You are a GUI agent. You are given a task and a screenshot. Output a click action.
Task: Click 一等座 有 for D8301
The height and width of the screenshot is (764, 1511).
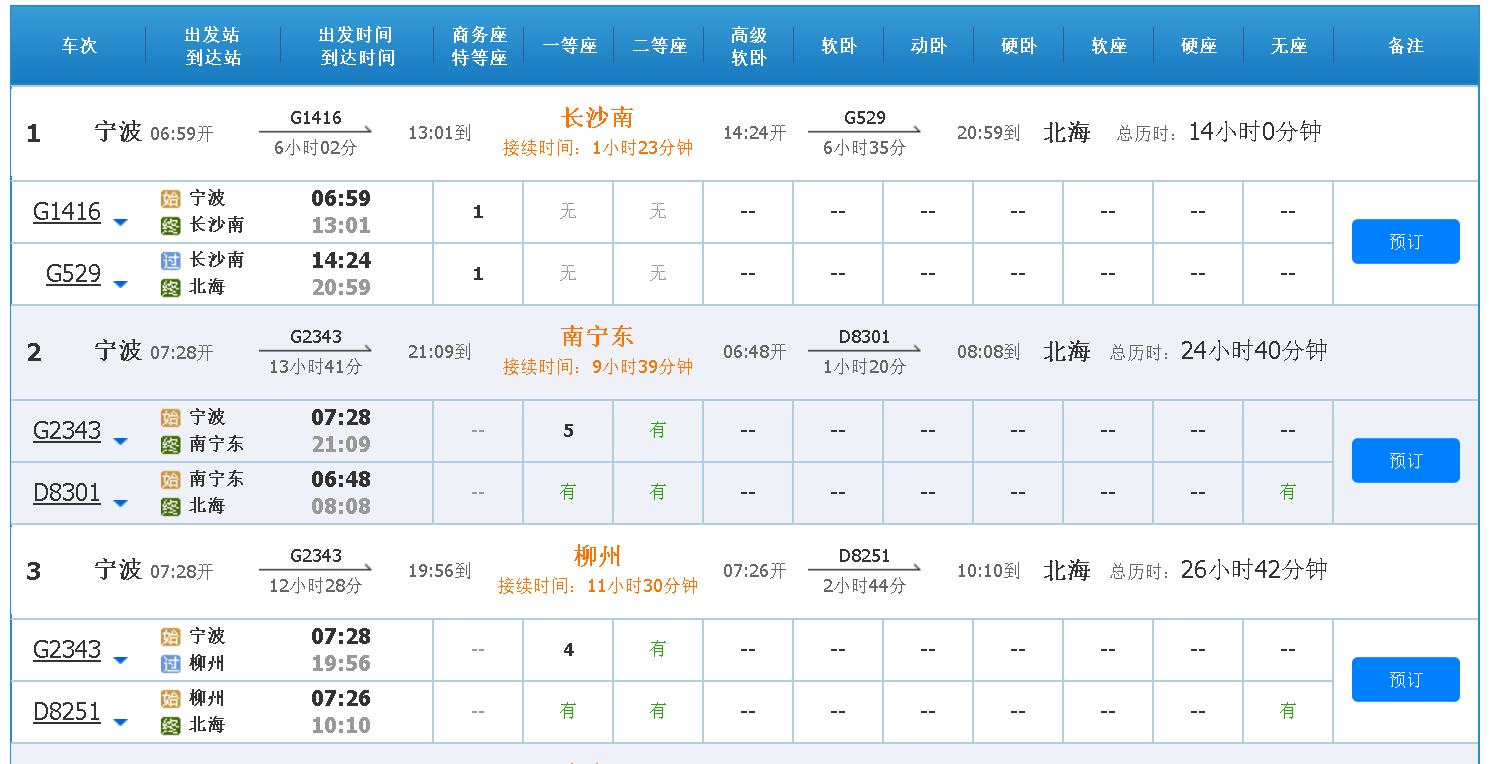[568, 492]
